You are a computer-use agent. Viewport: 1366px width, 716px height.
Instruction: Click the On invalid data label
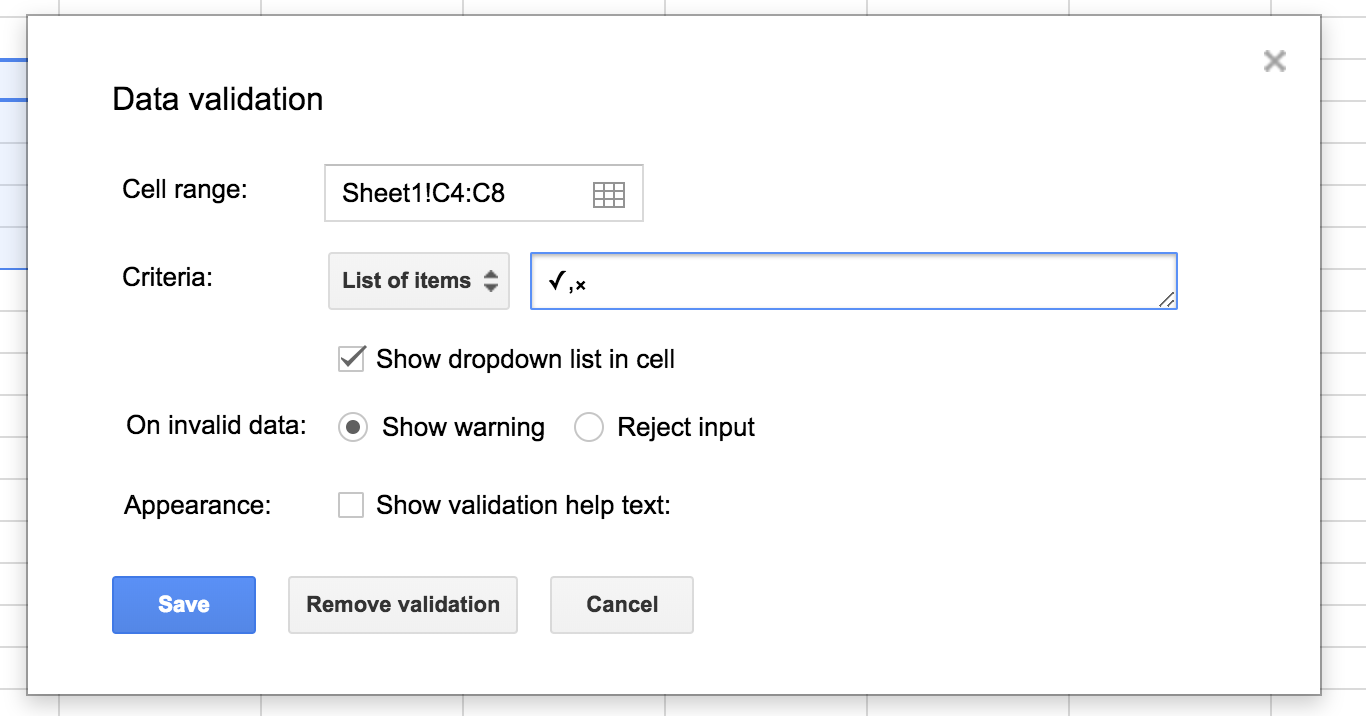tap(216, 425)
